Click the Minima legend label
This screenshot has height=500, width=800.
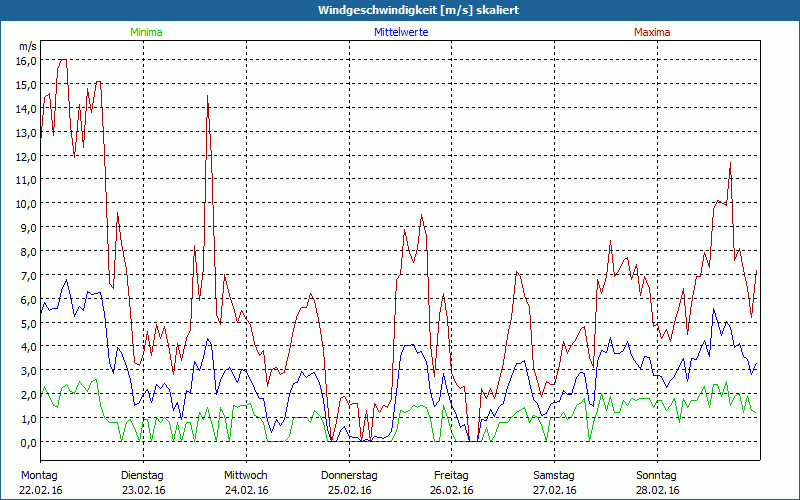(145, 32)
